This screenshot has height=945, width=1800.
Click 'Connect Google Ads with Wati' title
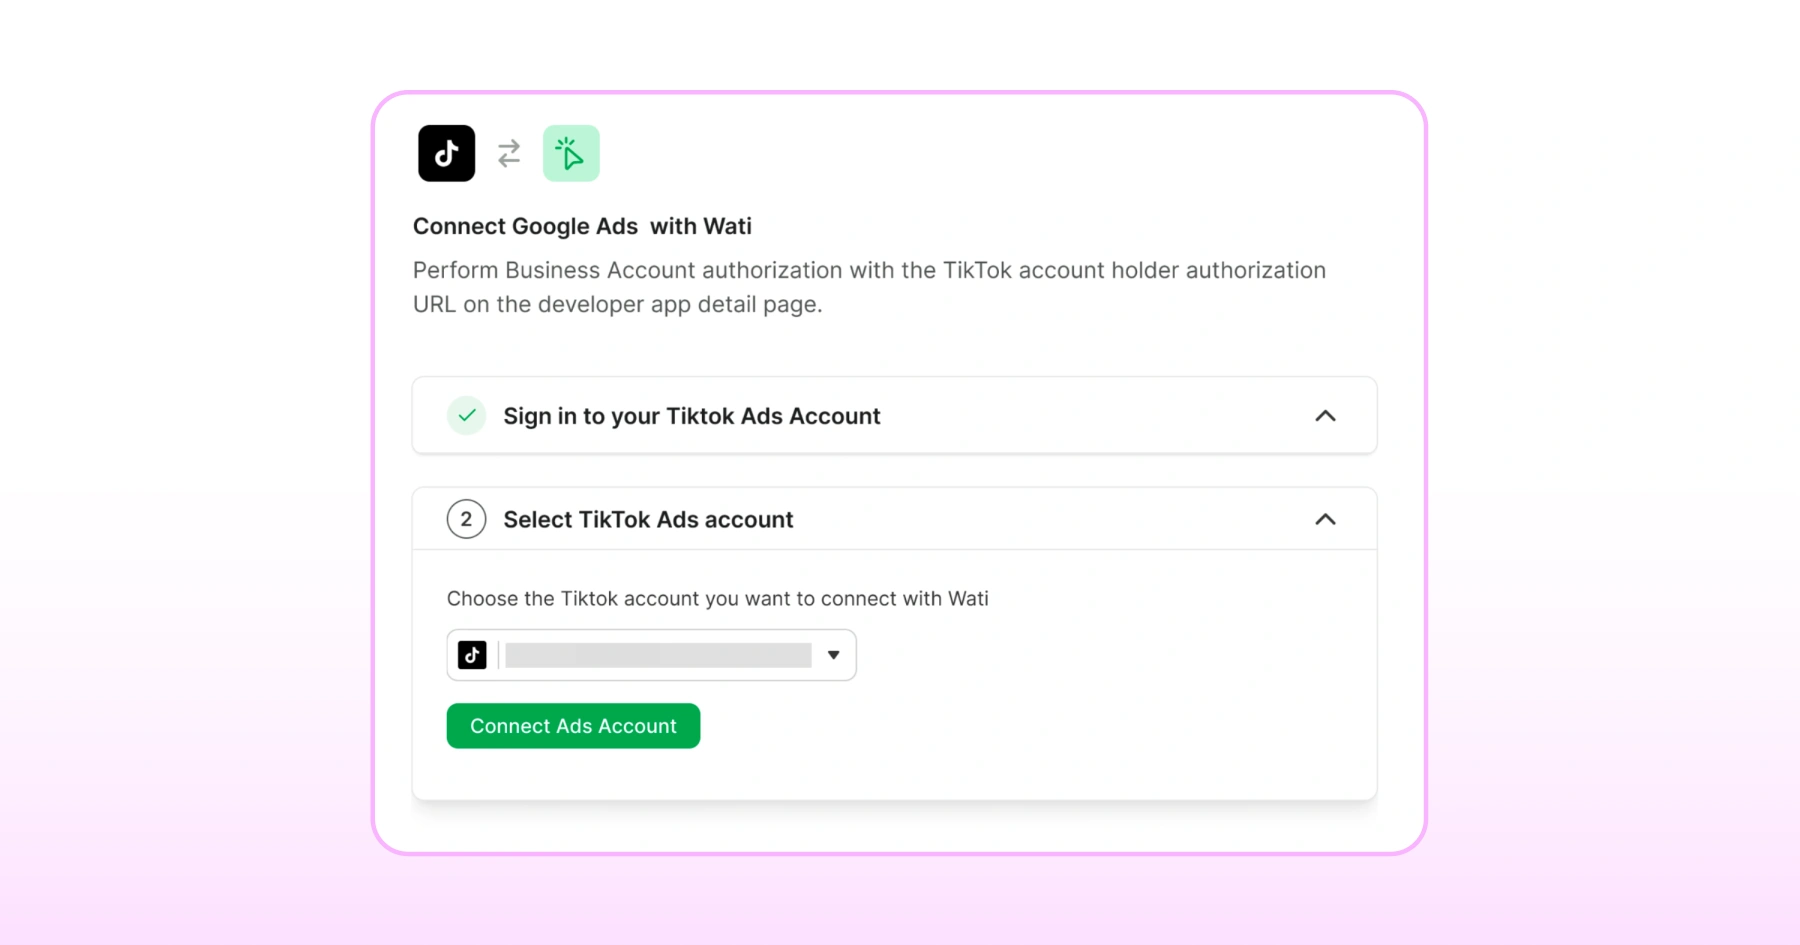[x=582, y=226]
